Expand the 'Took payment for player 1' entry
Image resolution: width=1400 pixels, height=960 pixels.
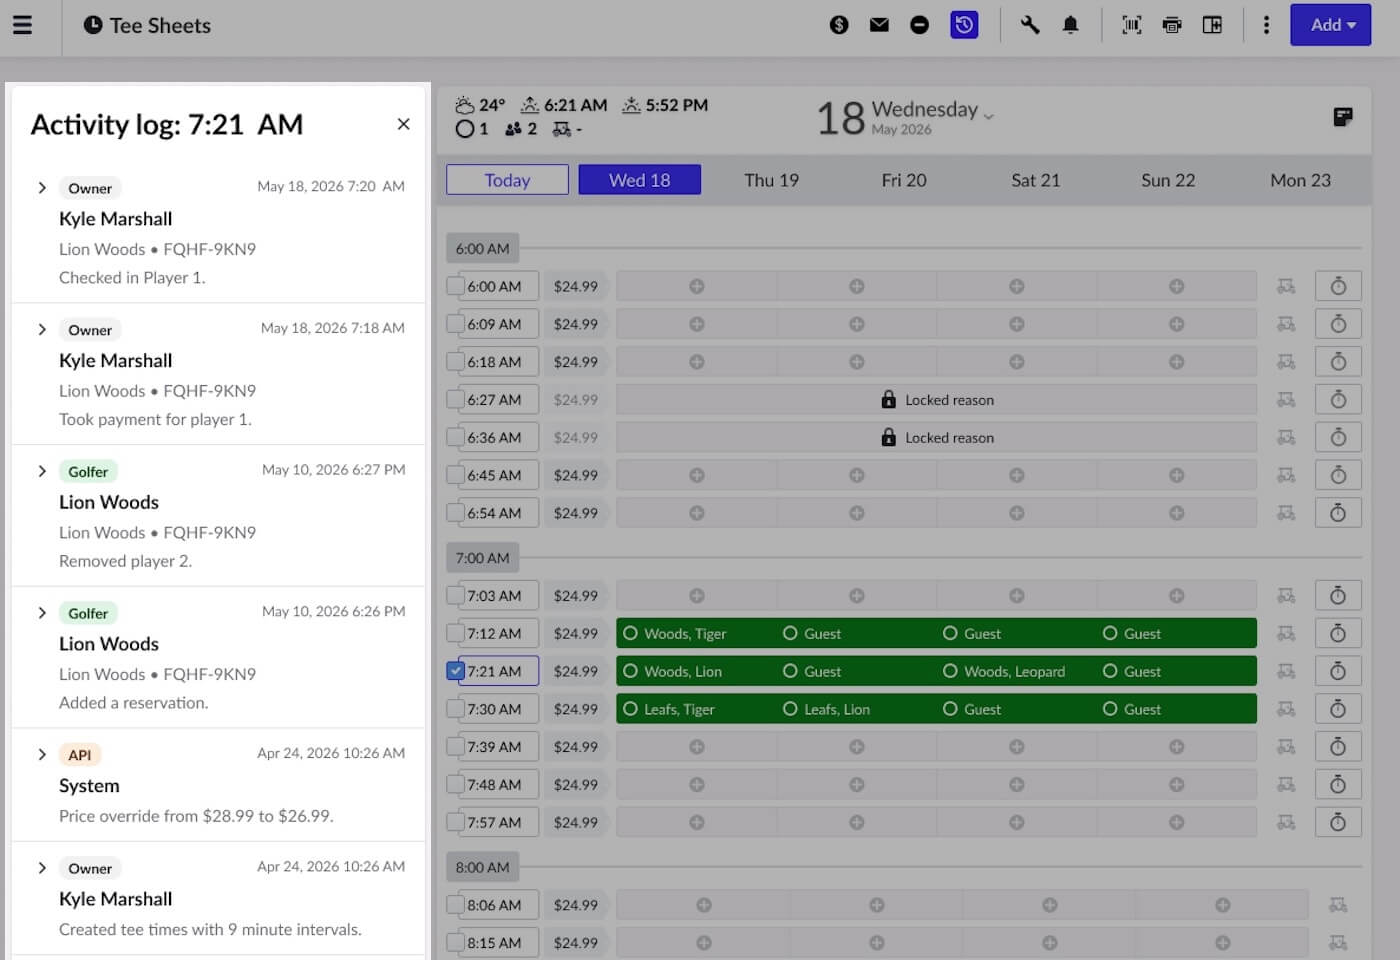pyautogui.click(x=42, y=330)
